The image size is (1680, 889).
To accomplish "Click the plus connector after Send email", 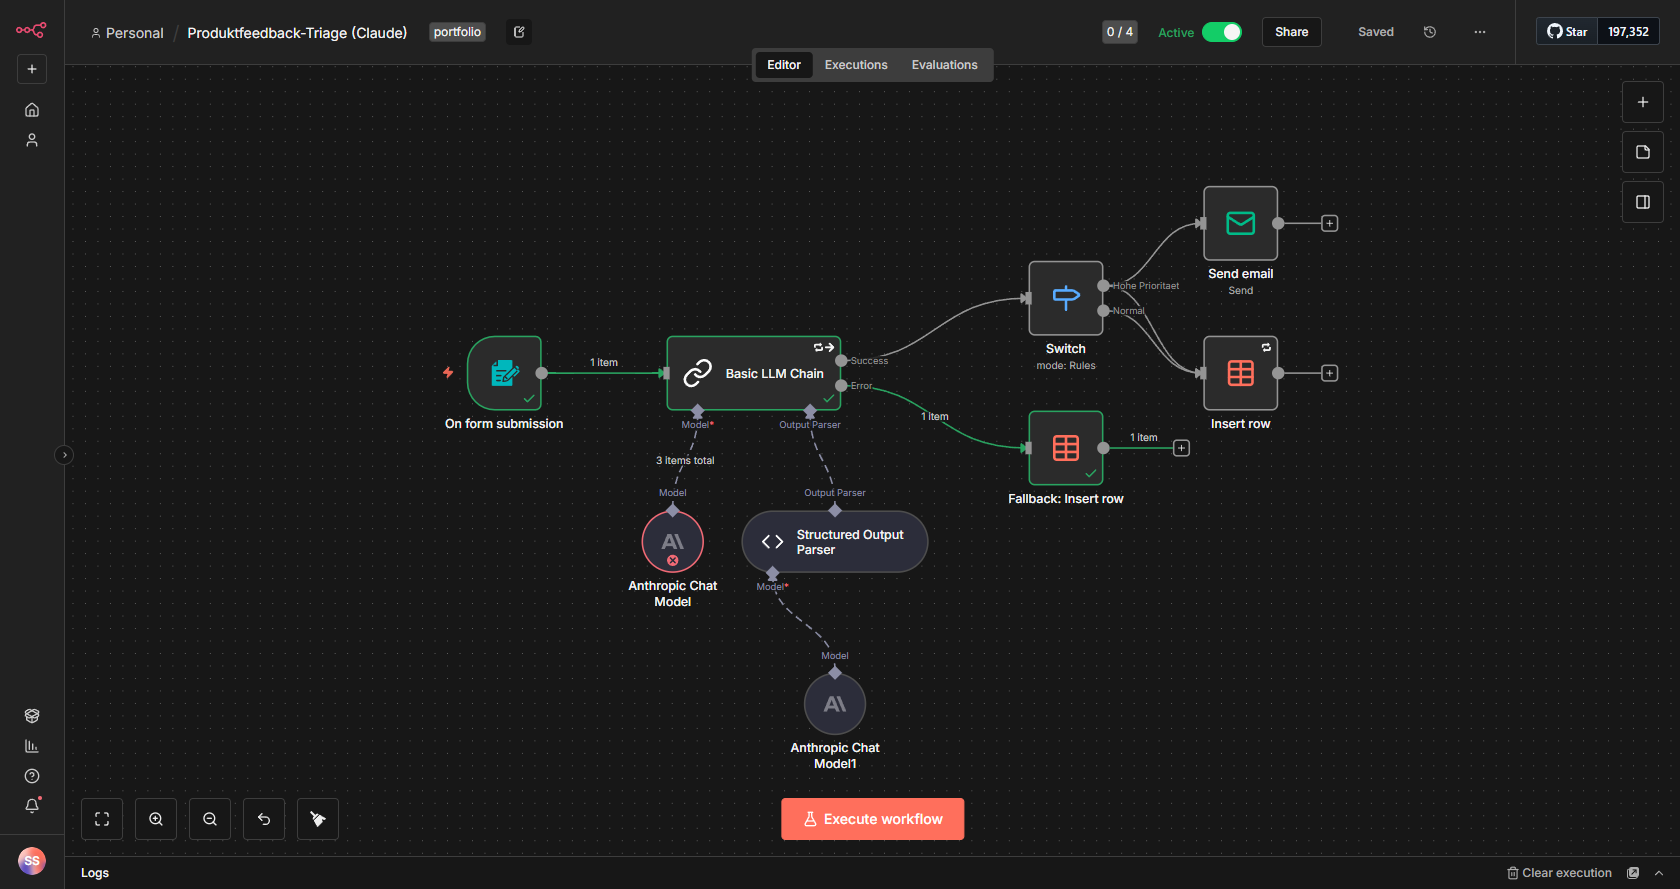I will 1330,223.
